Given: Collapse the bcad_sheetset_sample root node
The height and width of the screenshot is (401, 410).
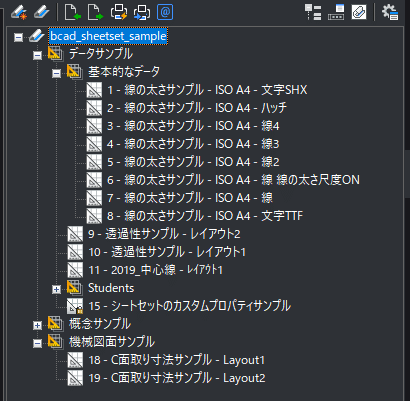Looking at the screenshot, I should coord(18,37).
